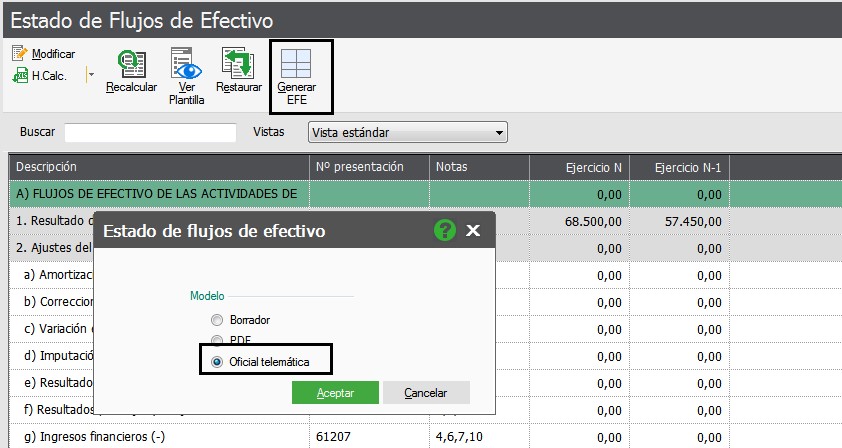This screenshot has height=448, width=842.
Task: Click the Ejercicio N-1 column header
Action: [679, 167]
